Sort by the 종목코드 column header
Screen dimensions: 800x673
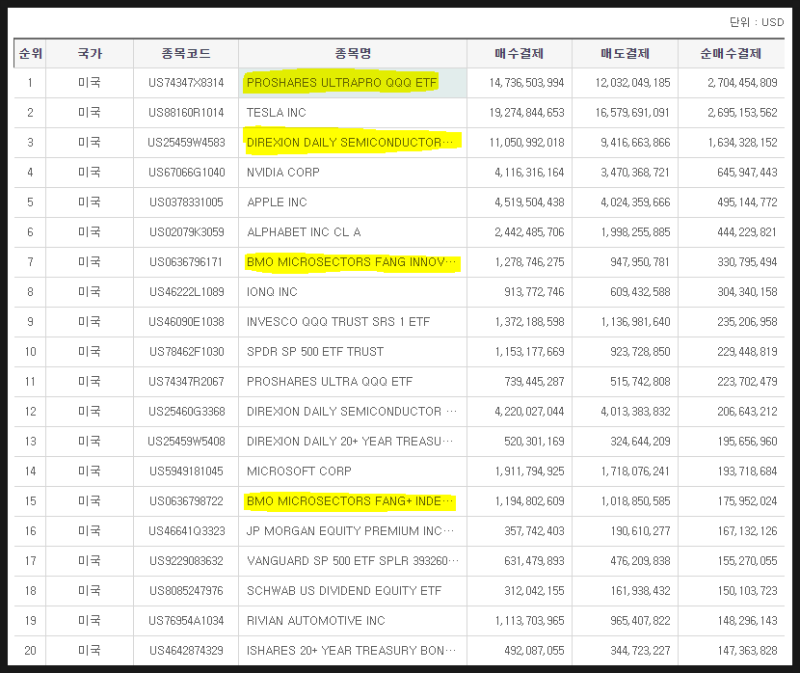[183, 53]
